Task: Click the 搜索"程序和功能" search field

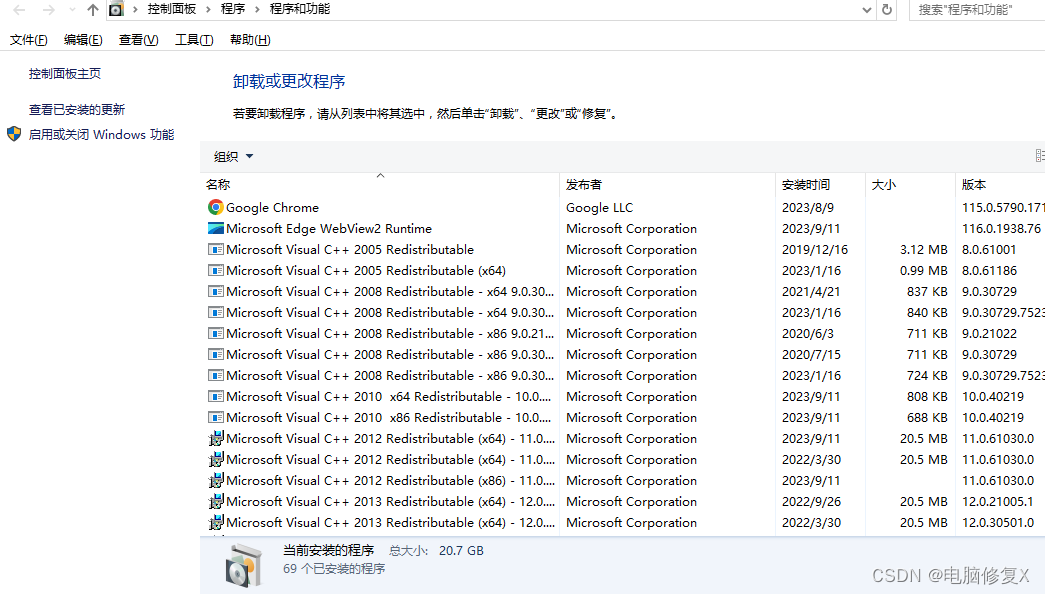Action: pos(977,10)
